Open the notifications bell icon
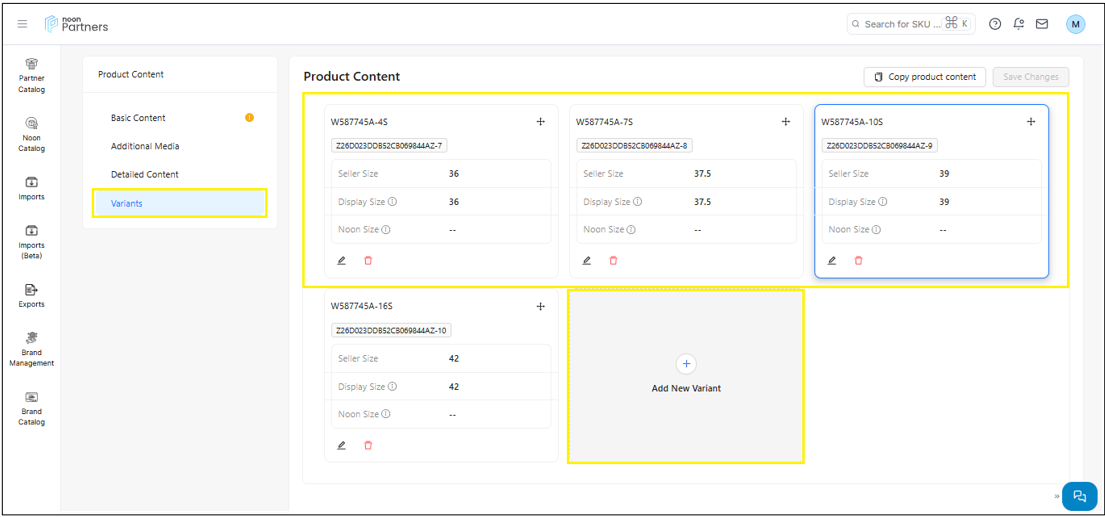The image size is (1105, 517). [1018, 24]
